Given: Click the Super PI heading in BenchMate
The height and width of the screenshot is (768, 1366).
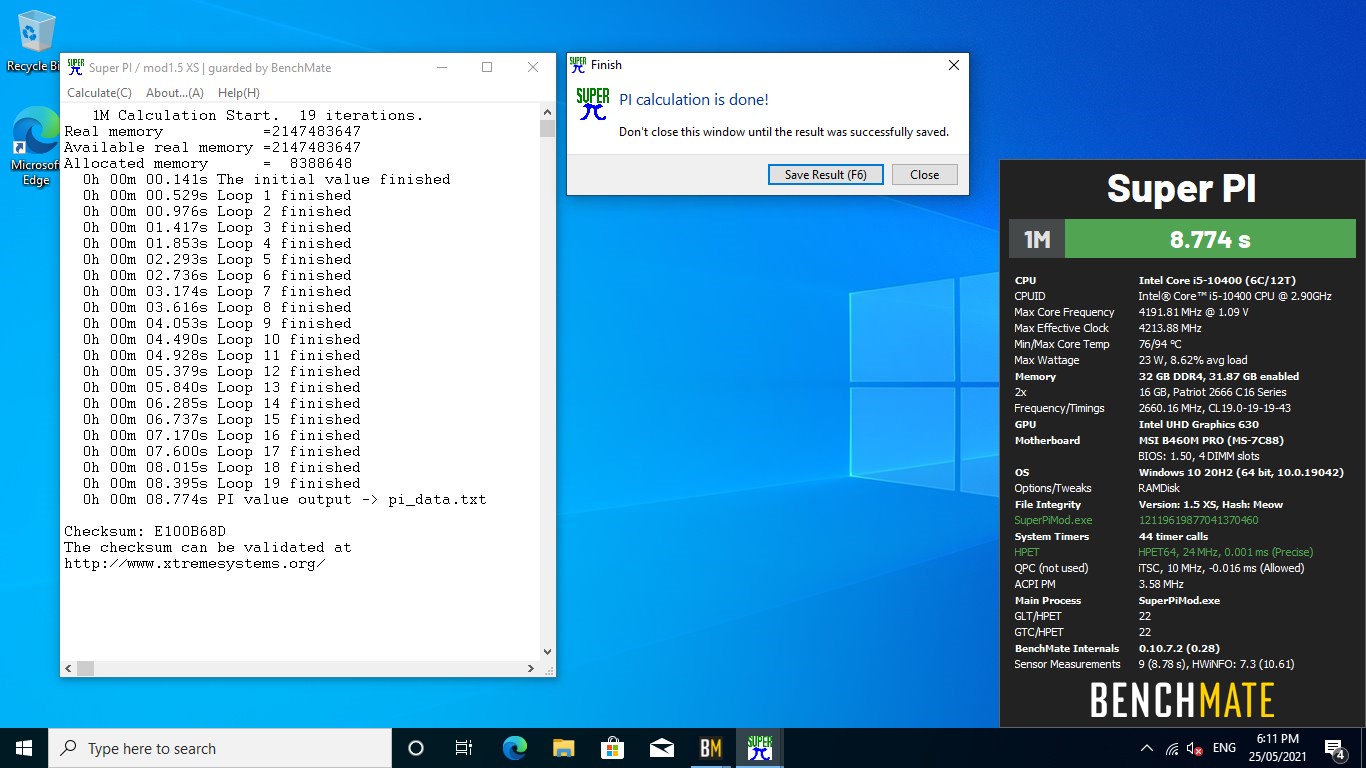Looking at the screenshot, I should pos(1181,188).
